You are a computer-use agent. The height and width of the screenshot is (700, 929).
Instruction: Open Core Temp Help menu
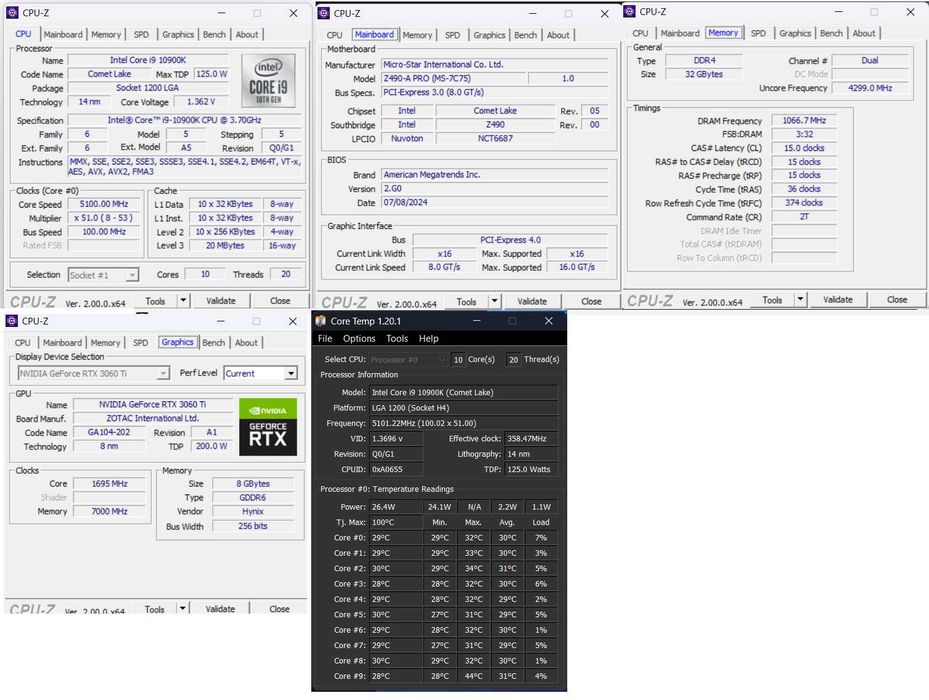point(428,338)
